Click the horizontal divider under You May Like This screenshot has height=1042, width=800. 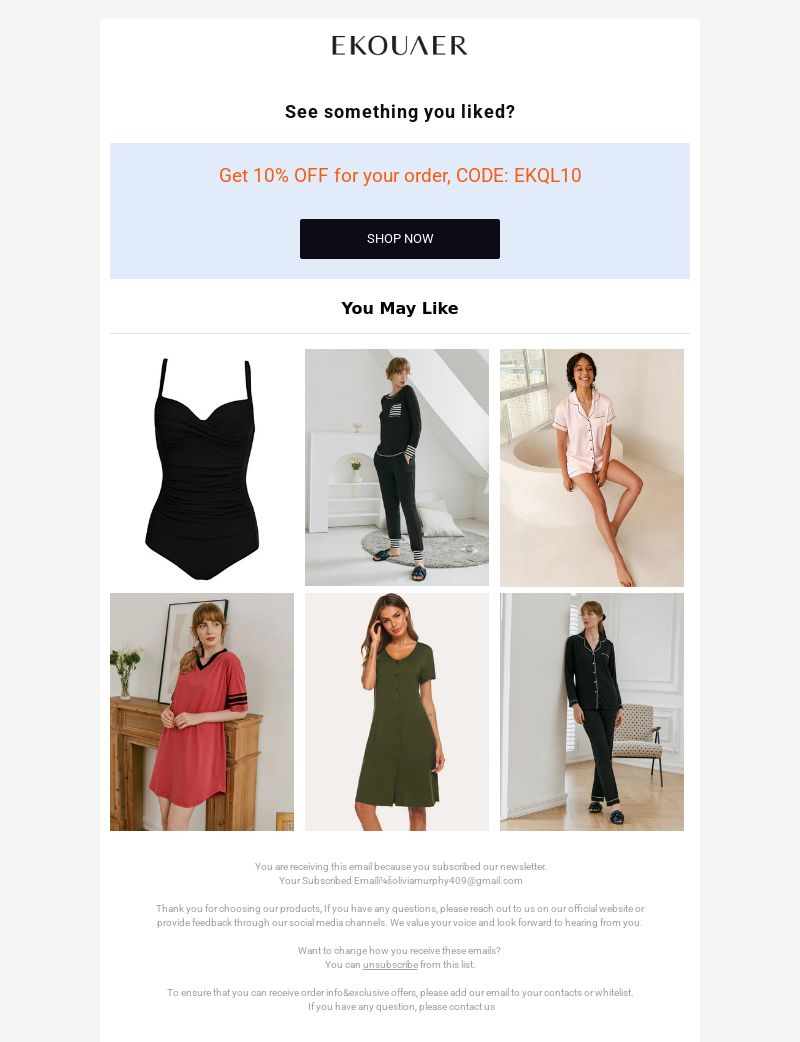[x=400, y=334]
